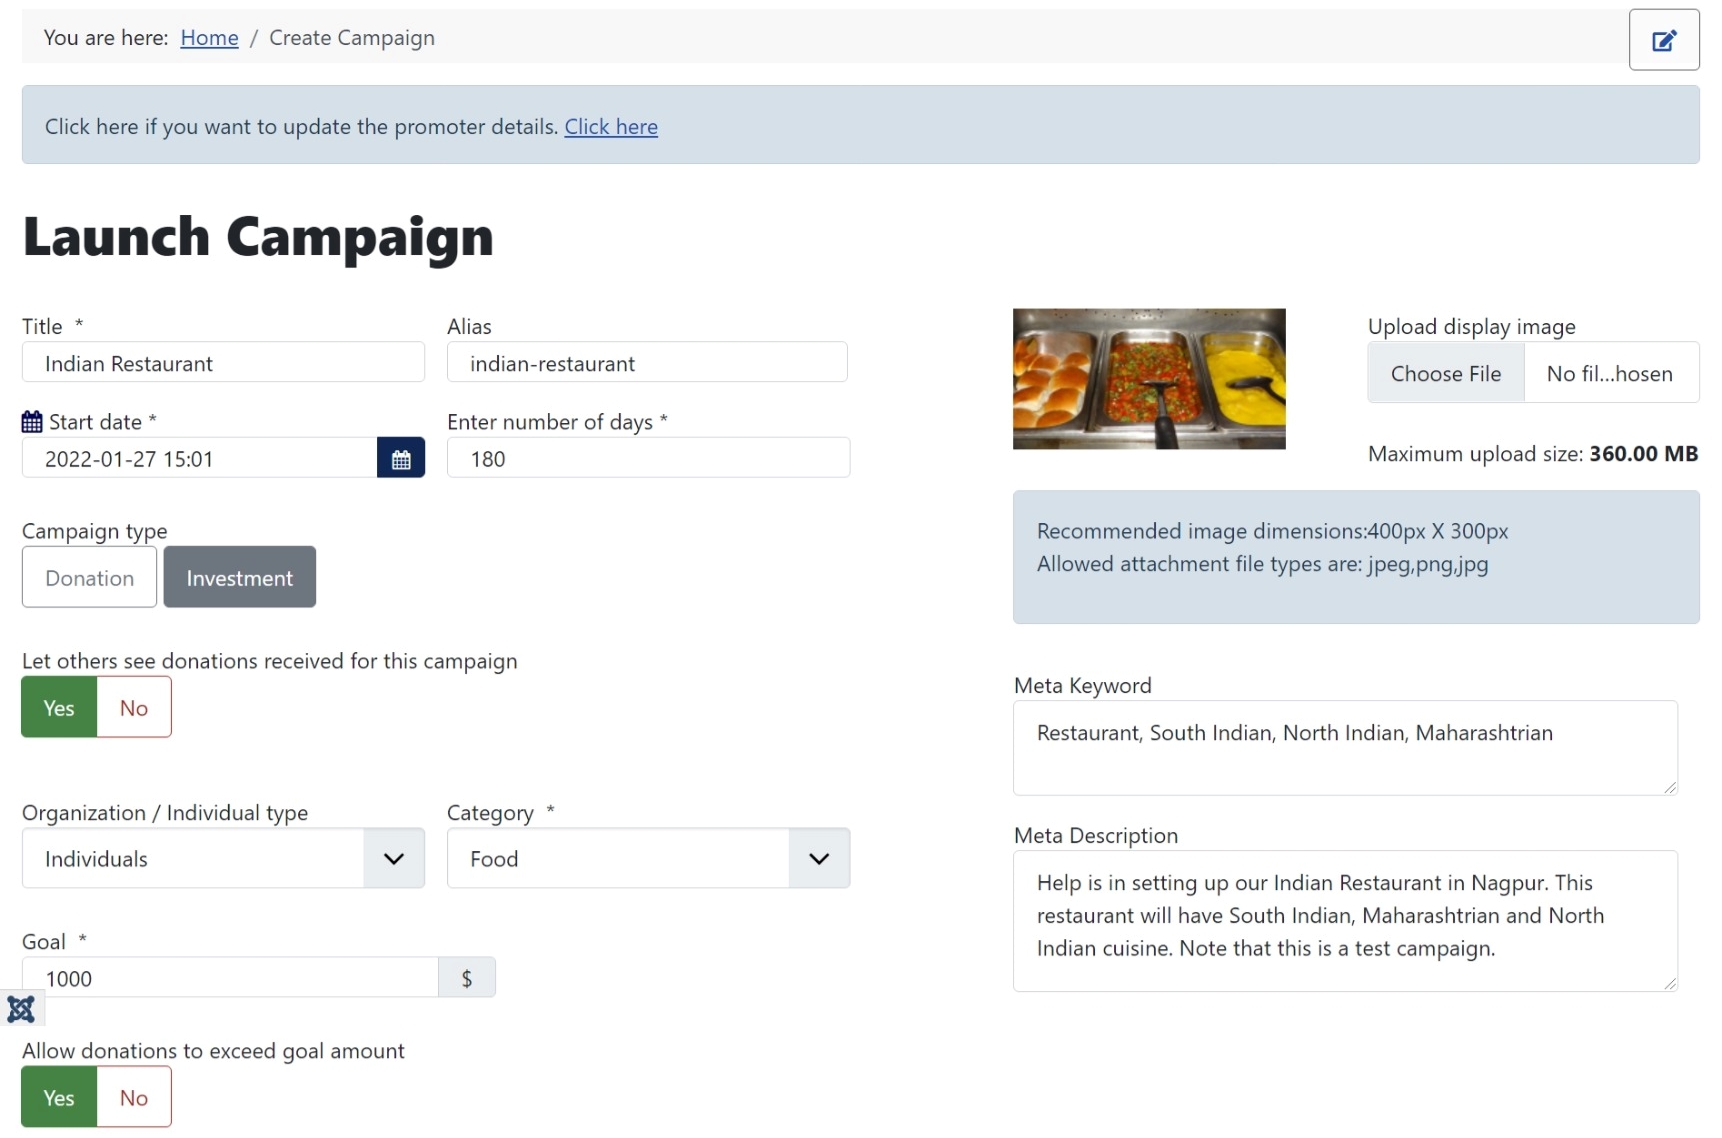Focus the Alias text field
This screenshot has height=1138, width=1722.
coord(646,363)
